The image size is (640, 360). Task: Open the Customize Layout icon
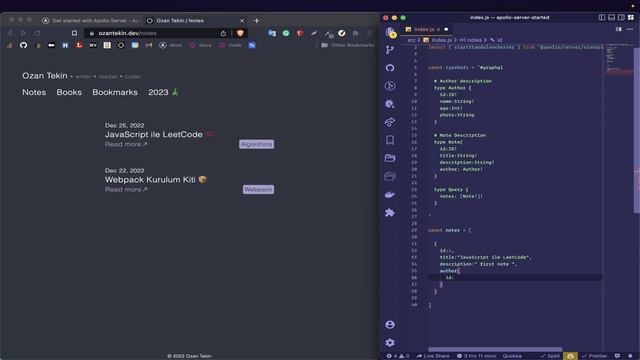(x=631, y=18)
